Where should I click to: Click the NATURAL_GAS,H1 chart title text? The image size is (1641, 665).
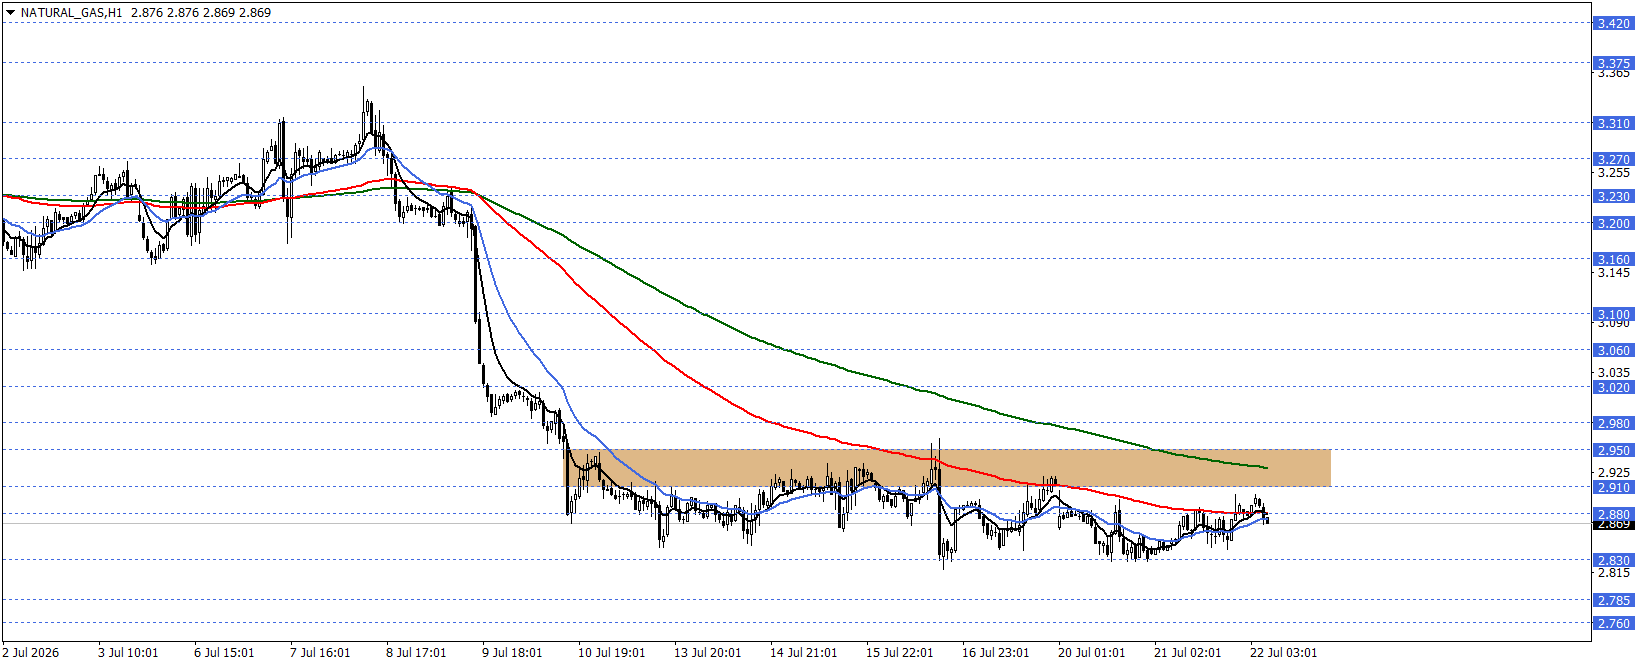coord(71,13)
